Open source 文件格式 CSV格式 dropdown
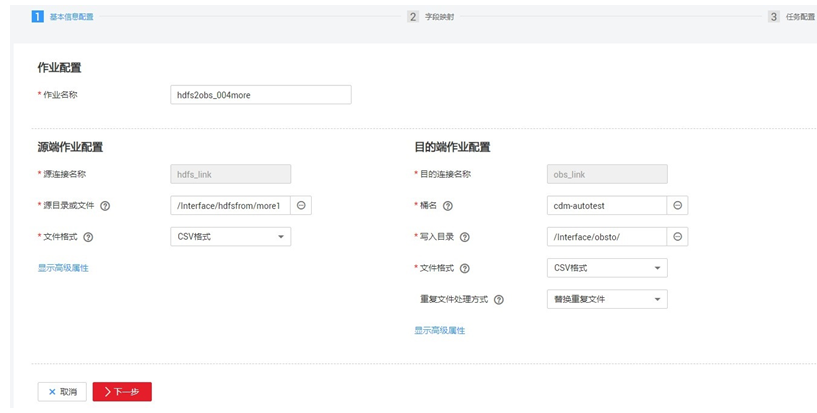 pos(230,237)
